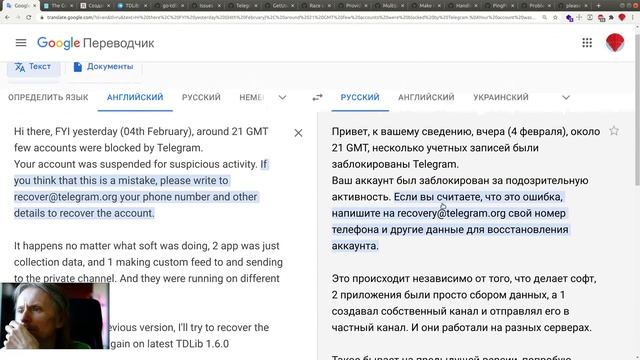Click the square screenshot-style extension icon
This screenshot has height=360, width=640.
coord(590,18)
